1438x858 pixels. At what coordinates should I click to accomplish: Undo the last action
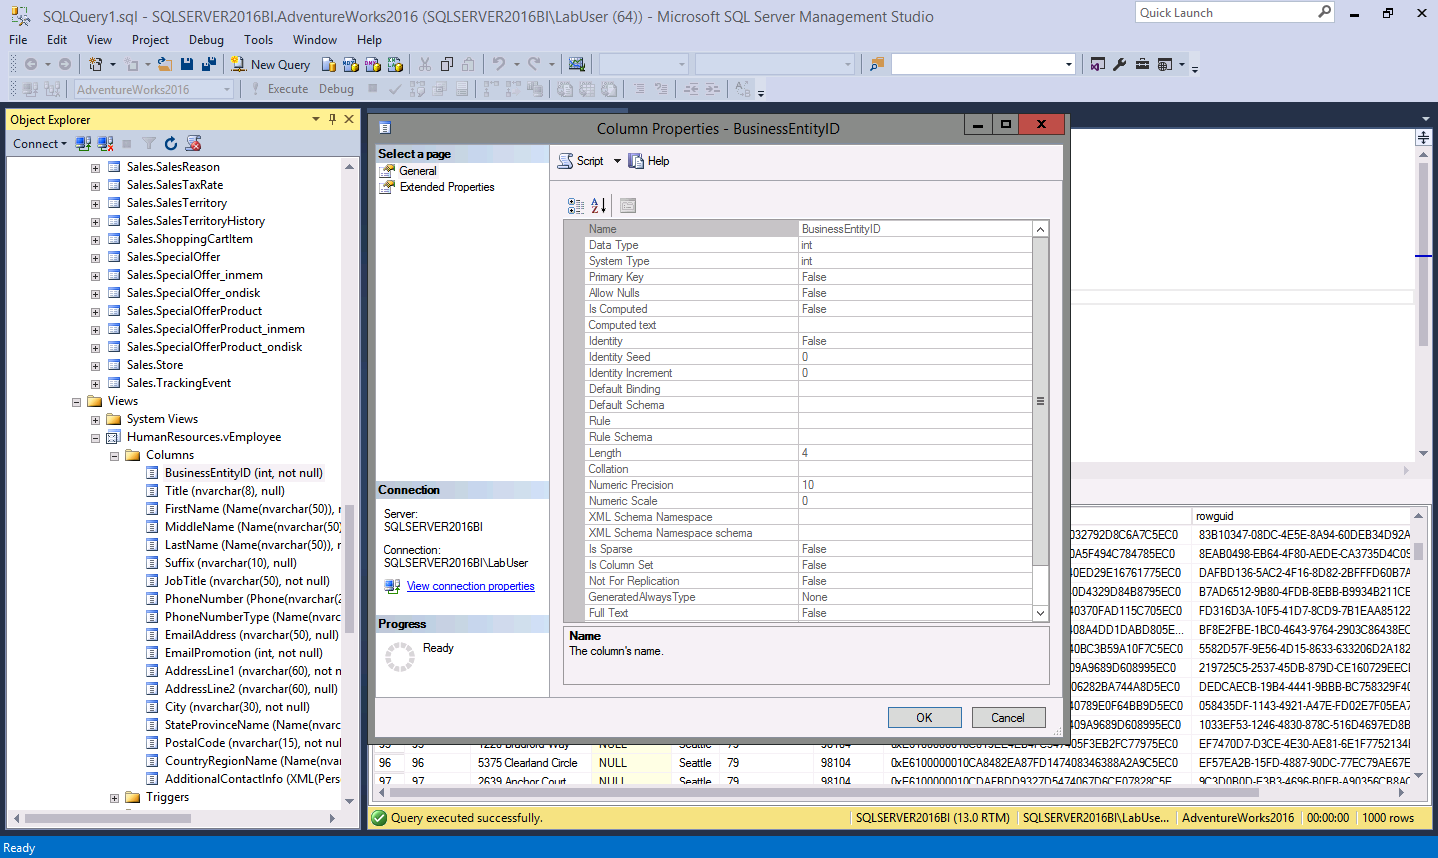(x=497, y=64)
